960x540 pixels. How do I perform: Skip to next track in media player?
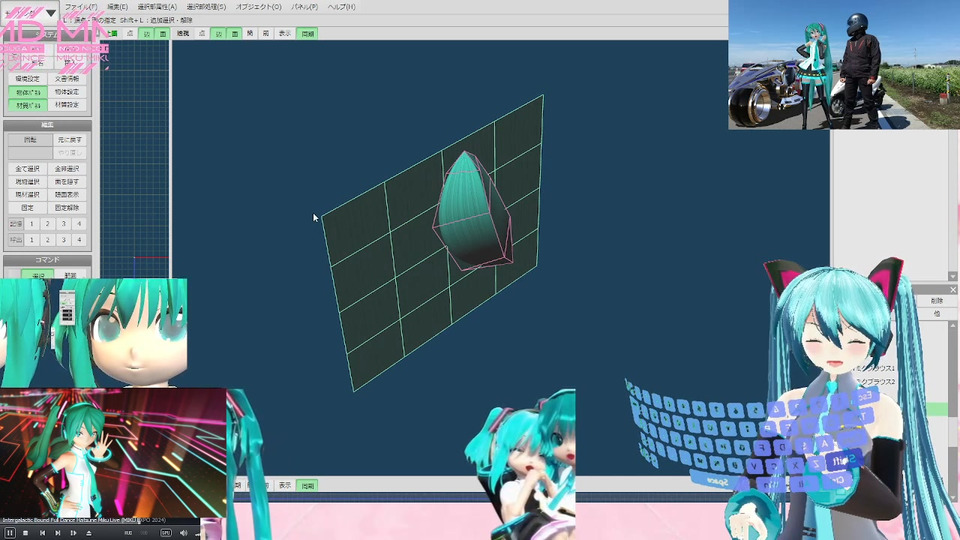[x=58, y=533]
